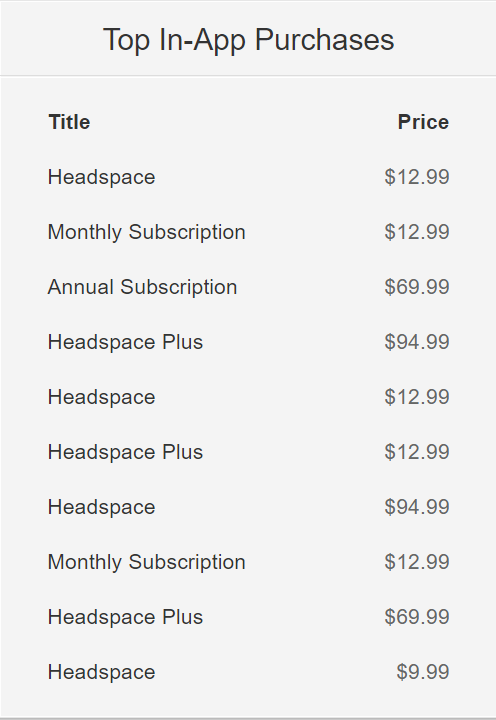Screen dimensions: 496x720
Task: Click the $9.99 price value
Action: (423, 672)
